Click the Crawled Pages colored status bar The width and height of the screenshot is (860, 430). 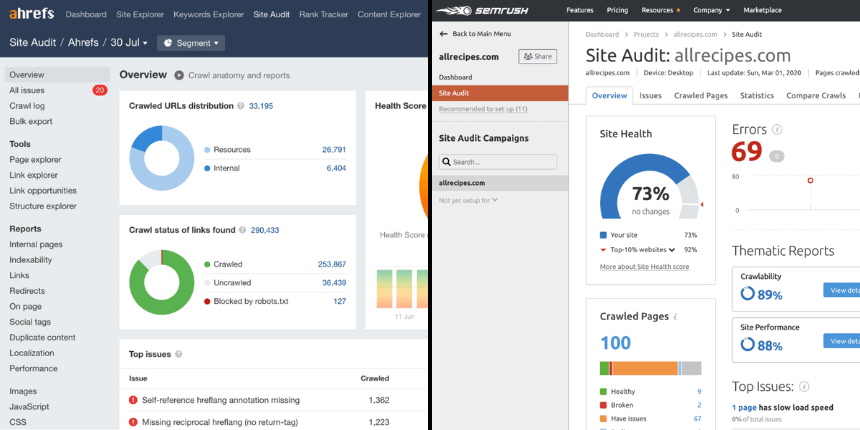650,368
